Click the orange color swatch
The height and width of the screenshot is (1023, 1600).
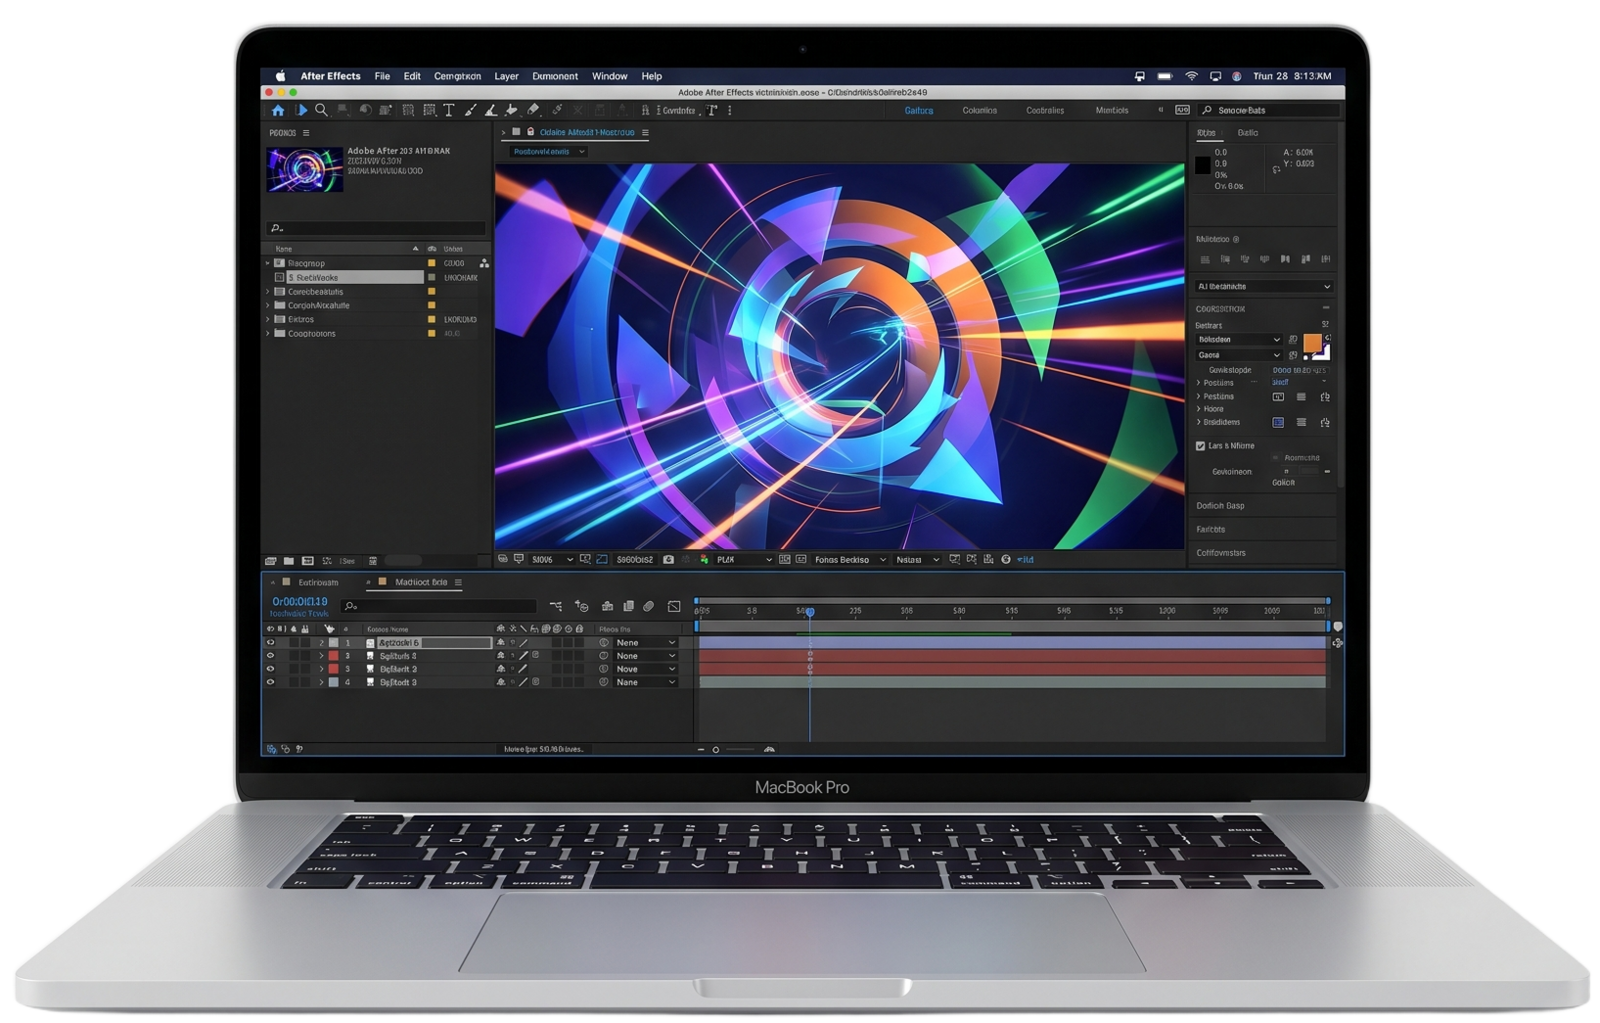(x=1312, y=343)
